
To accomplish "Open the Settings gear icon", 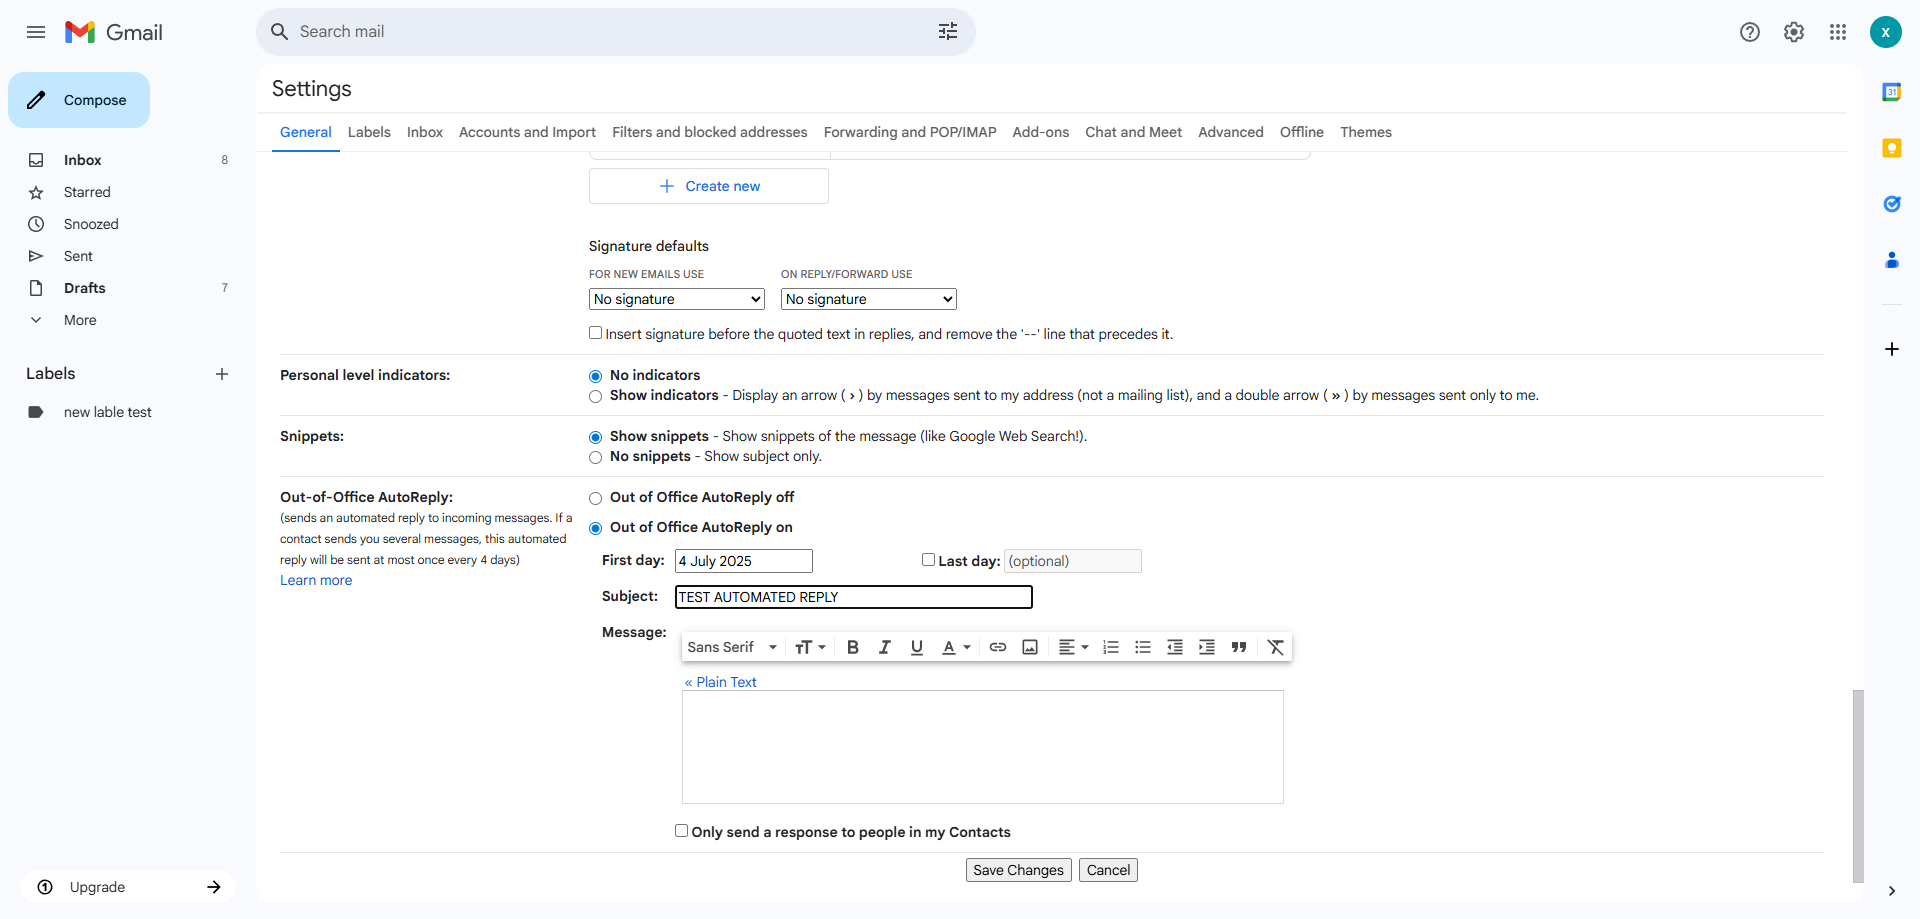I will [x=1794, y=32].
